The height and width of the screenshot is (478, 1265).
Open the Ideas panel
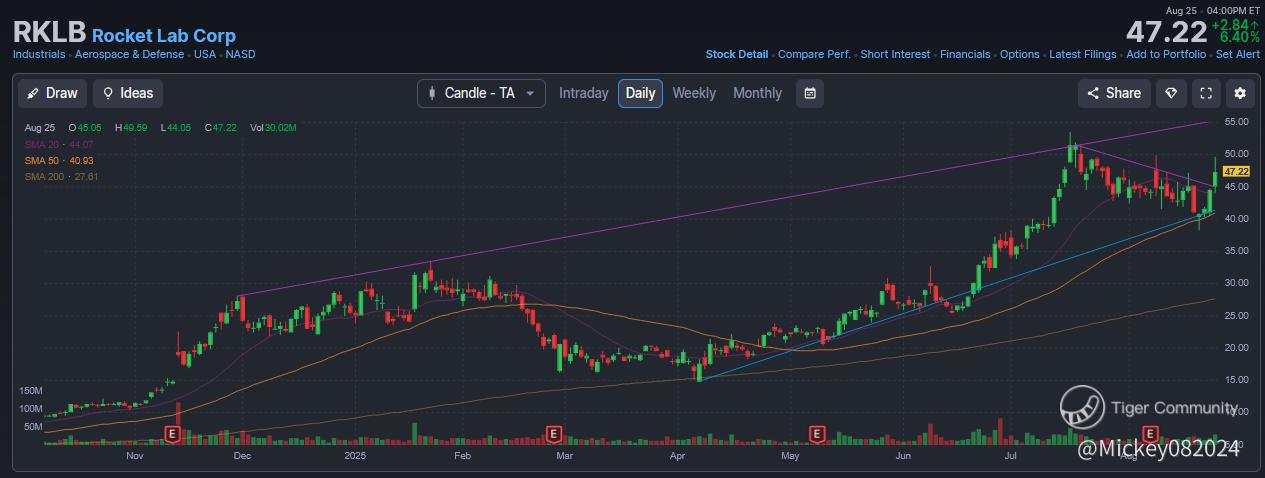point(128,93)
